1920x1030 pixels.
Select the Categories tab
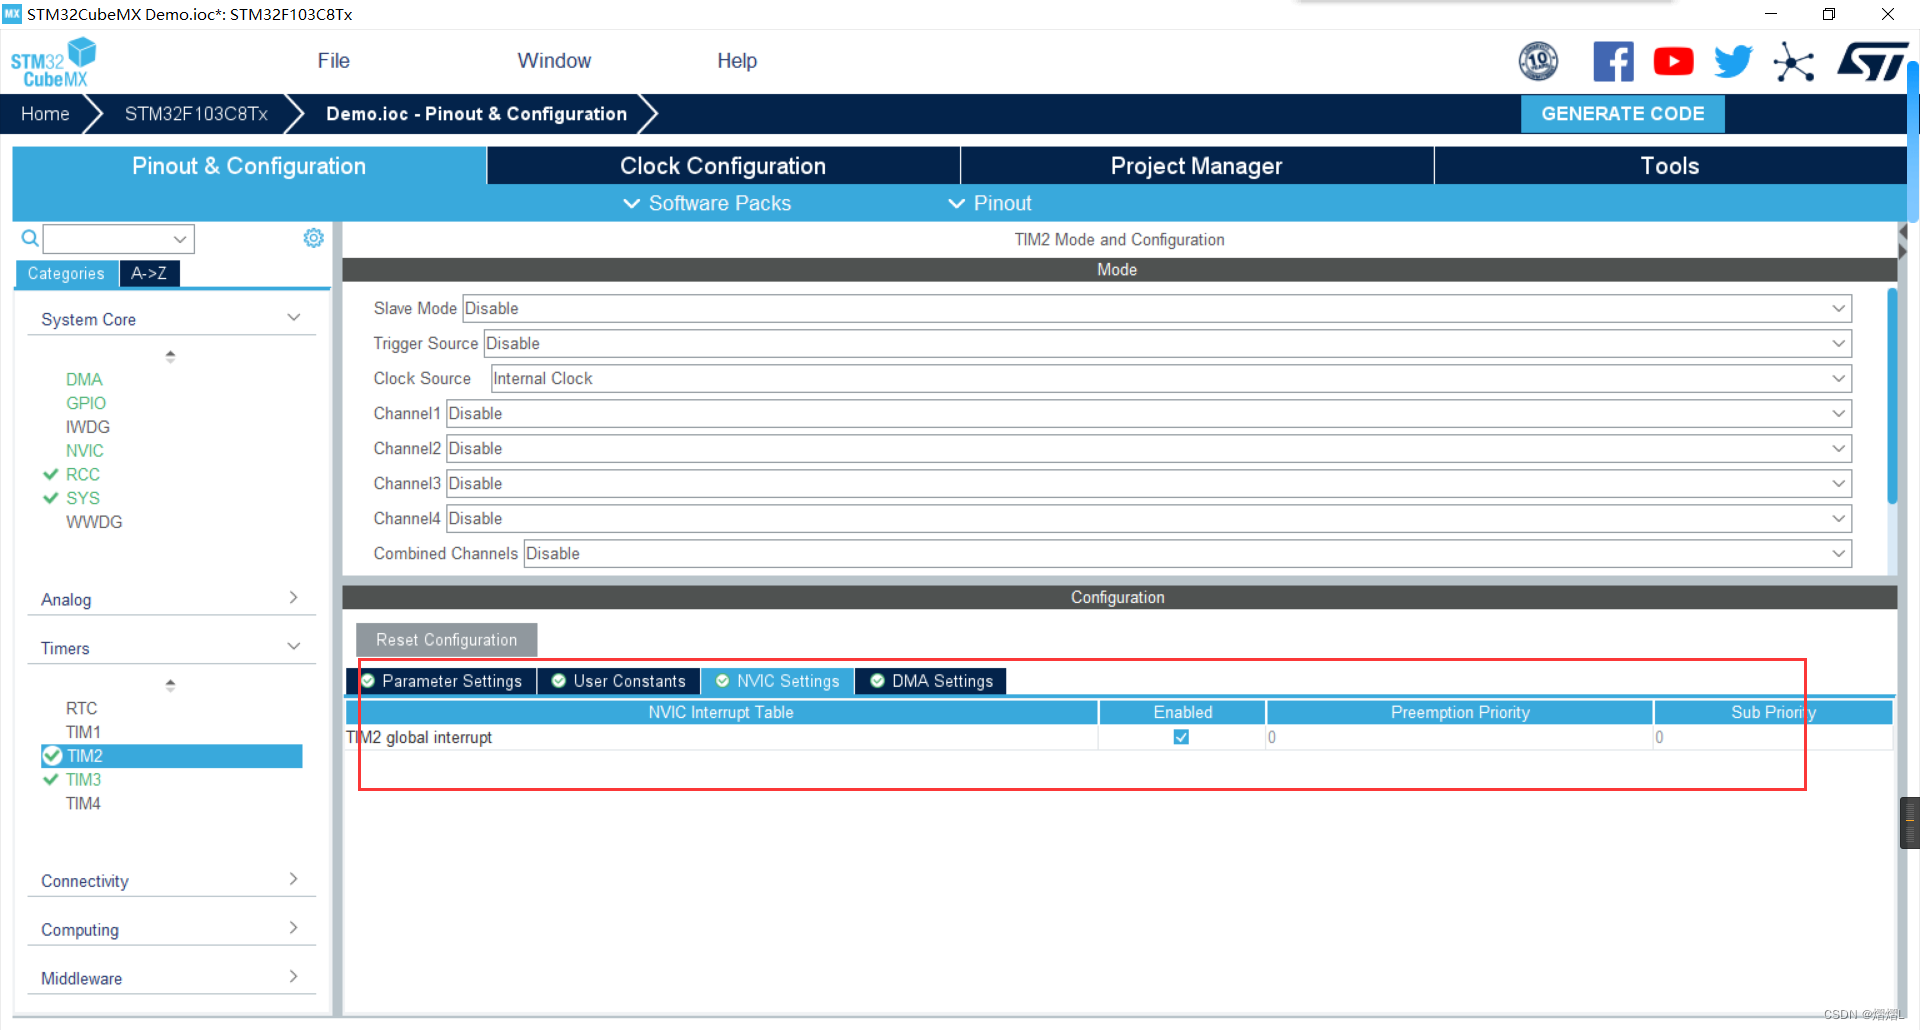(66, 273)
